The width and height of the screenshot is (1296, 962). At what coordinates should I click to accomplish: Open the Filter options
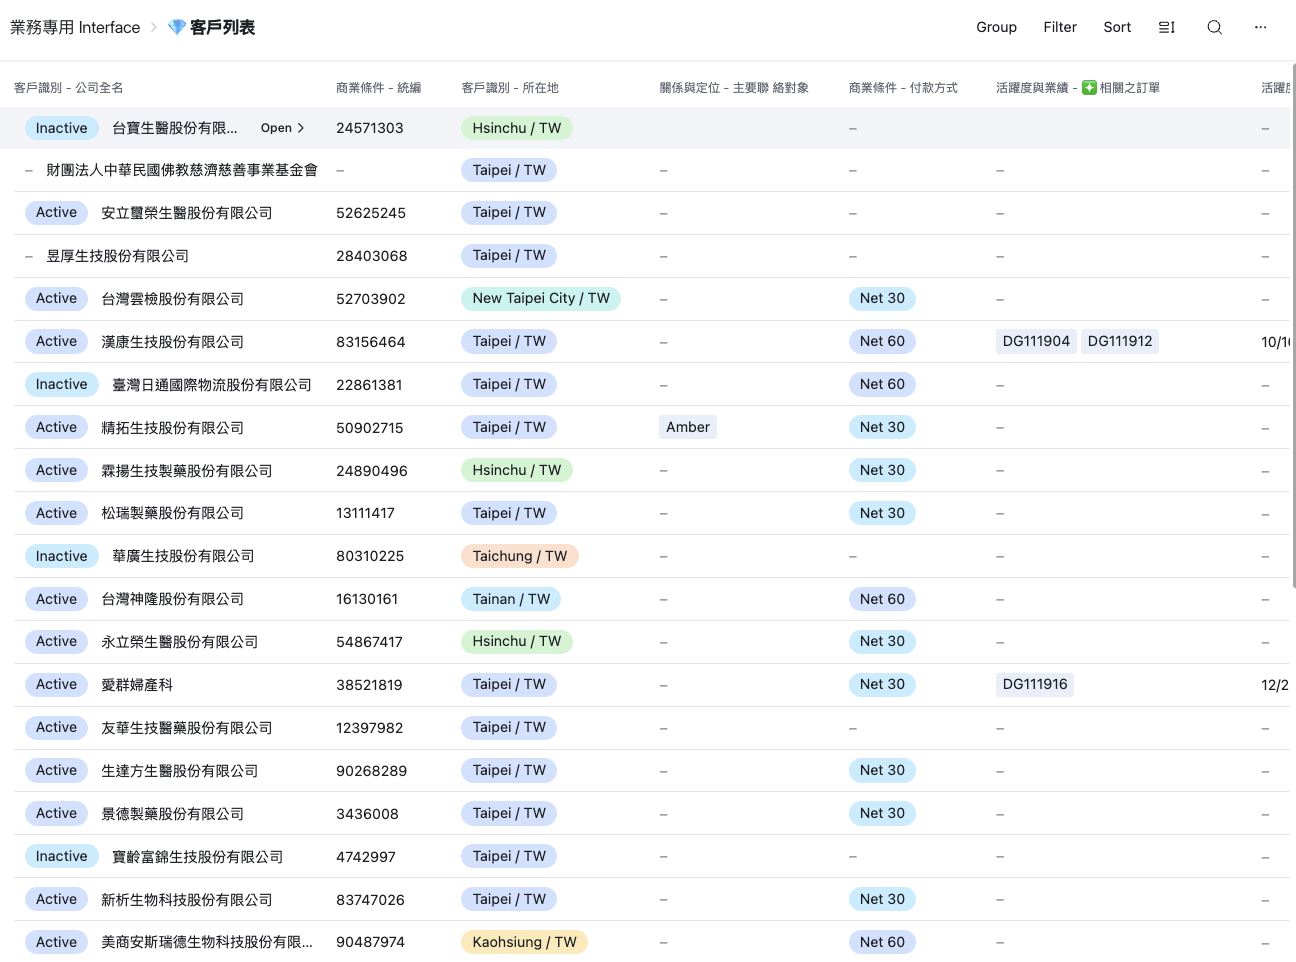pos(1059,27)
